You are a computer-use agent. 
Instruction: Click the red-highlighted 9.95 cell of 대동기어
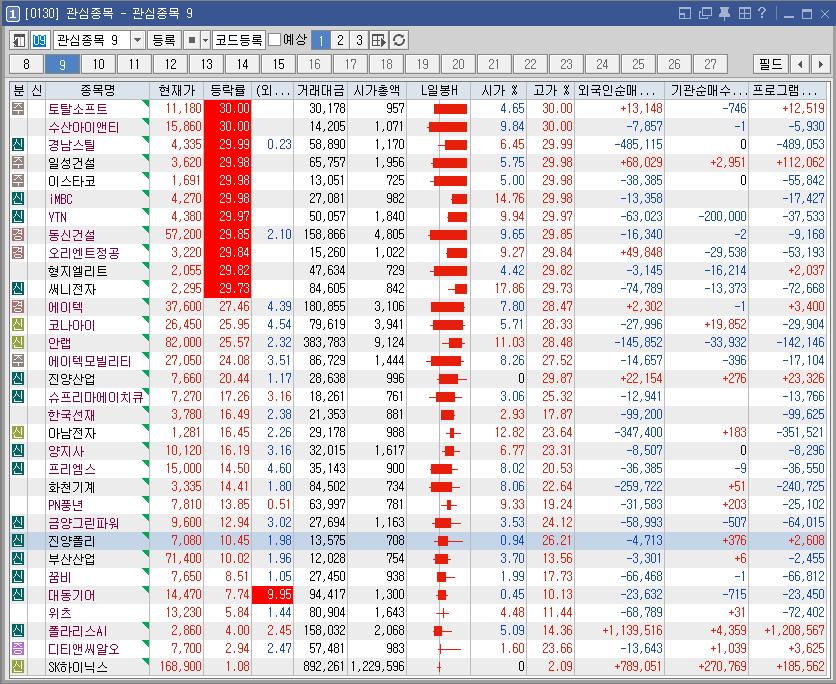pyautogui.click(x=272, y=594)
